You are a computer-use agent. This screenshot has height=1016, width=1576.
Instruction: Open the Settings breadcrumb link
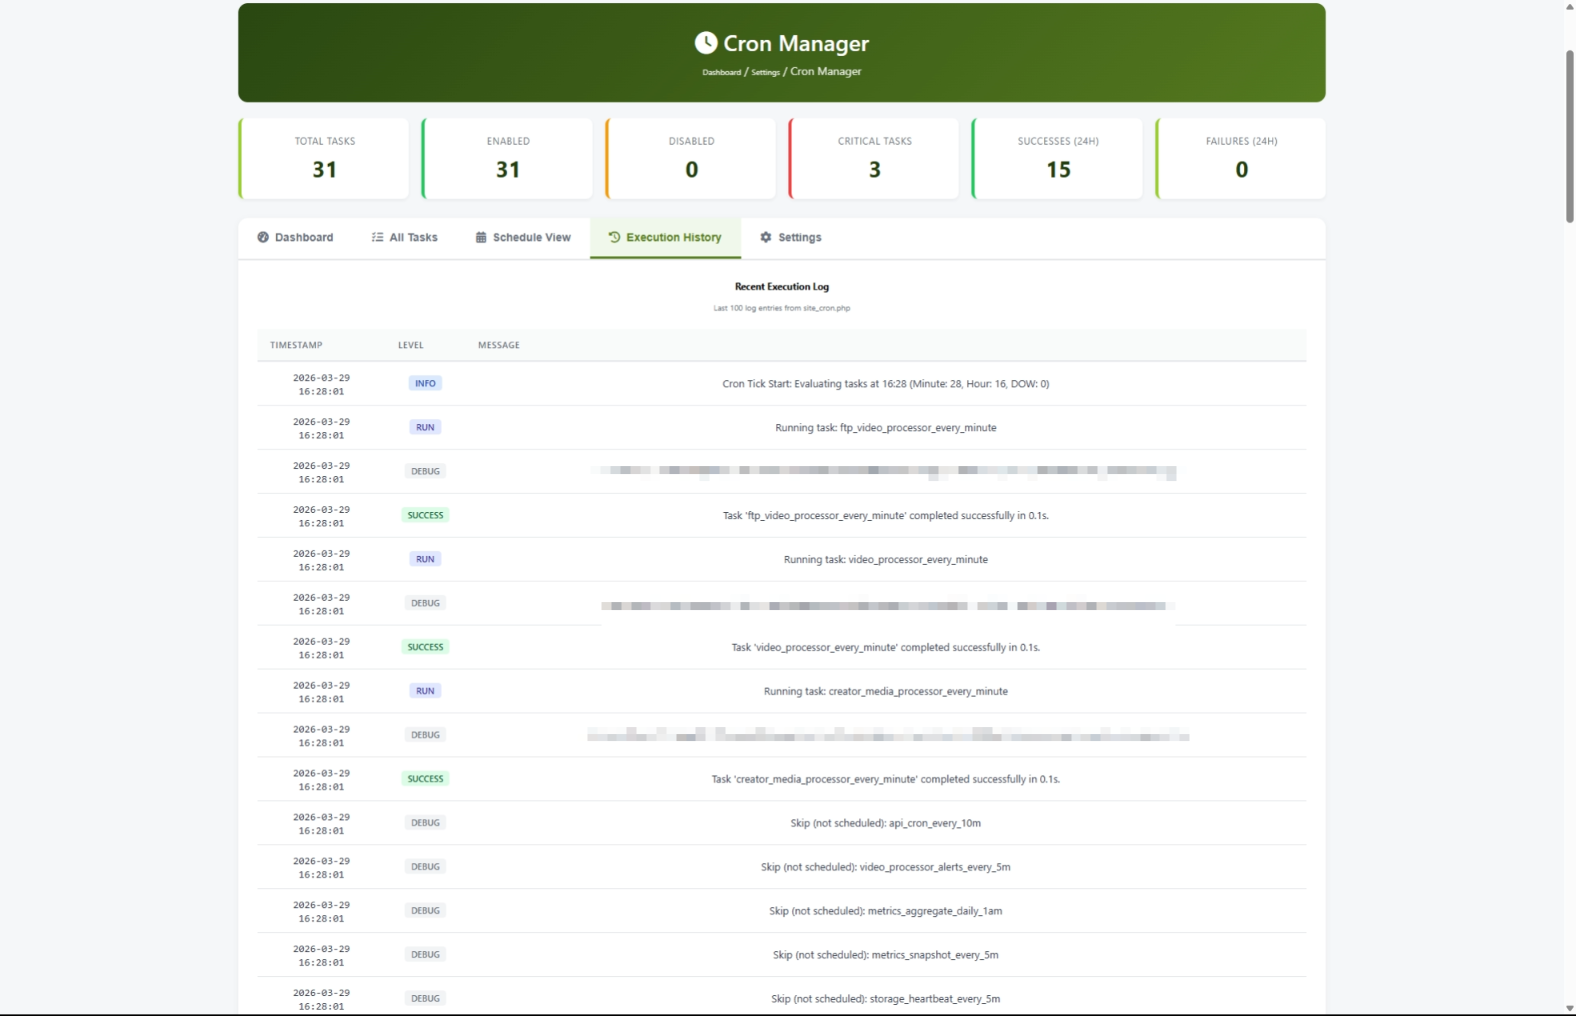[x=765, y=72]
